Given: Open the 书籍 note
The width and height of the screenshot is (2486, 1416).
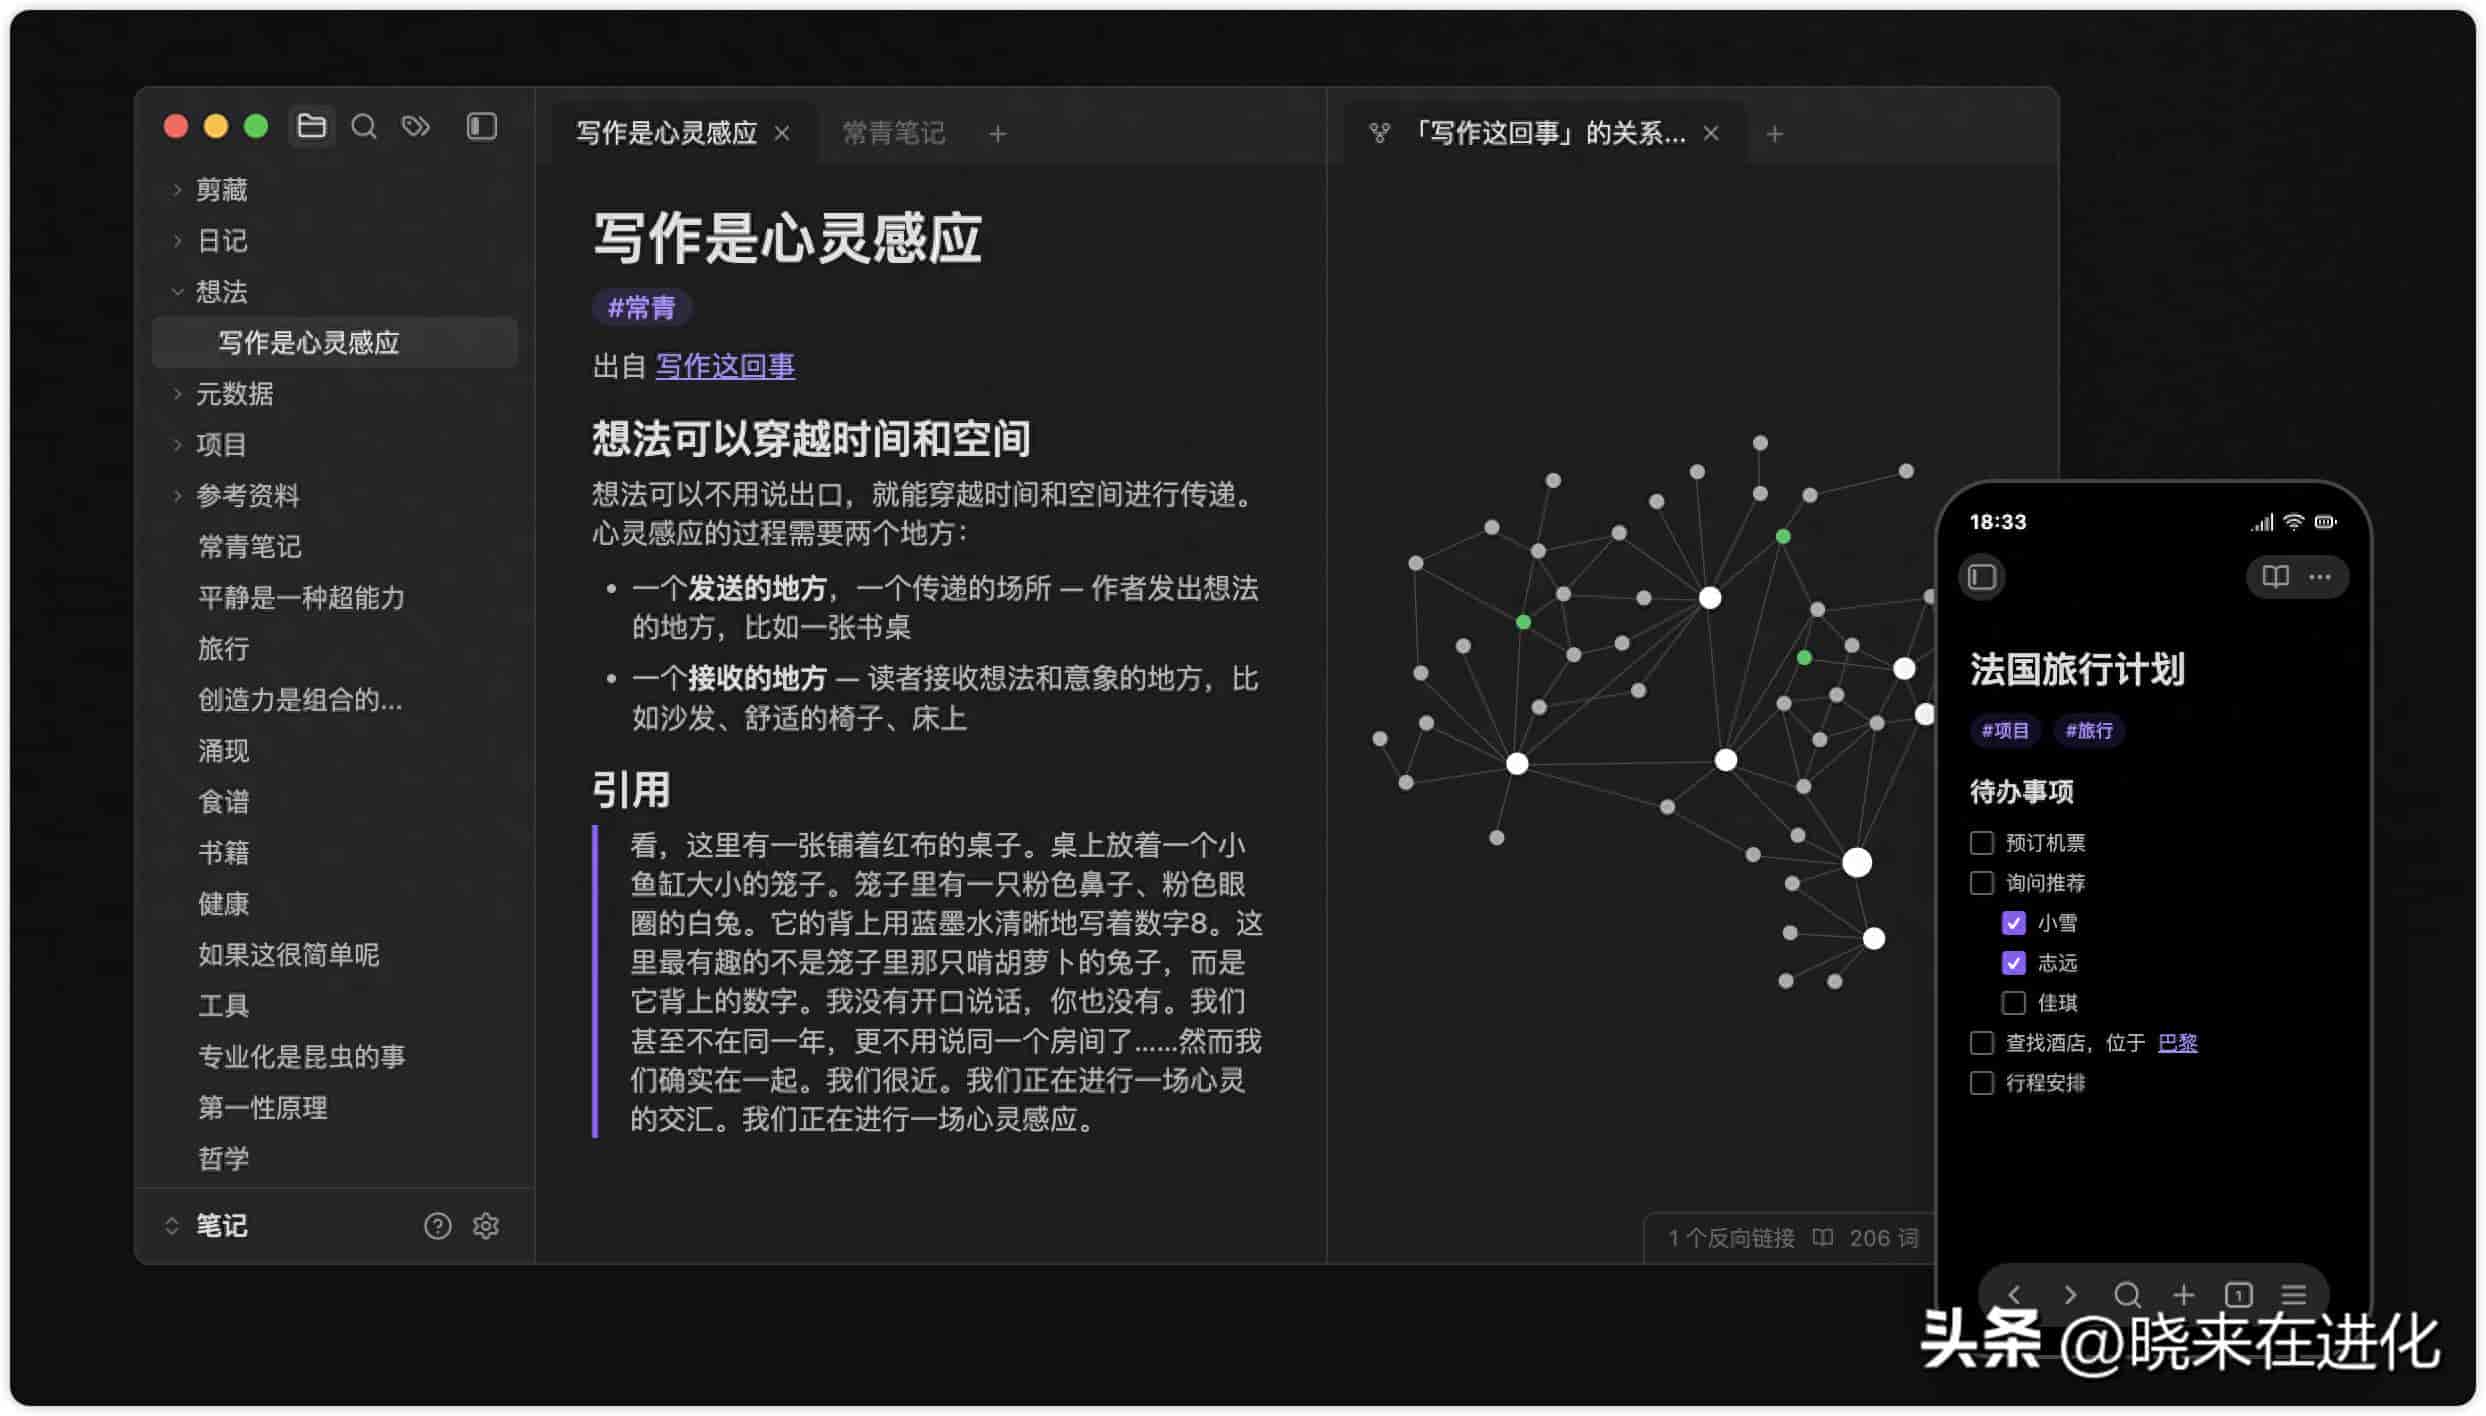Looking at the screenshot, I should pyautogui.click(x=223, y=852).
